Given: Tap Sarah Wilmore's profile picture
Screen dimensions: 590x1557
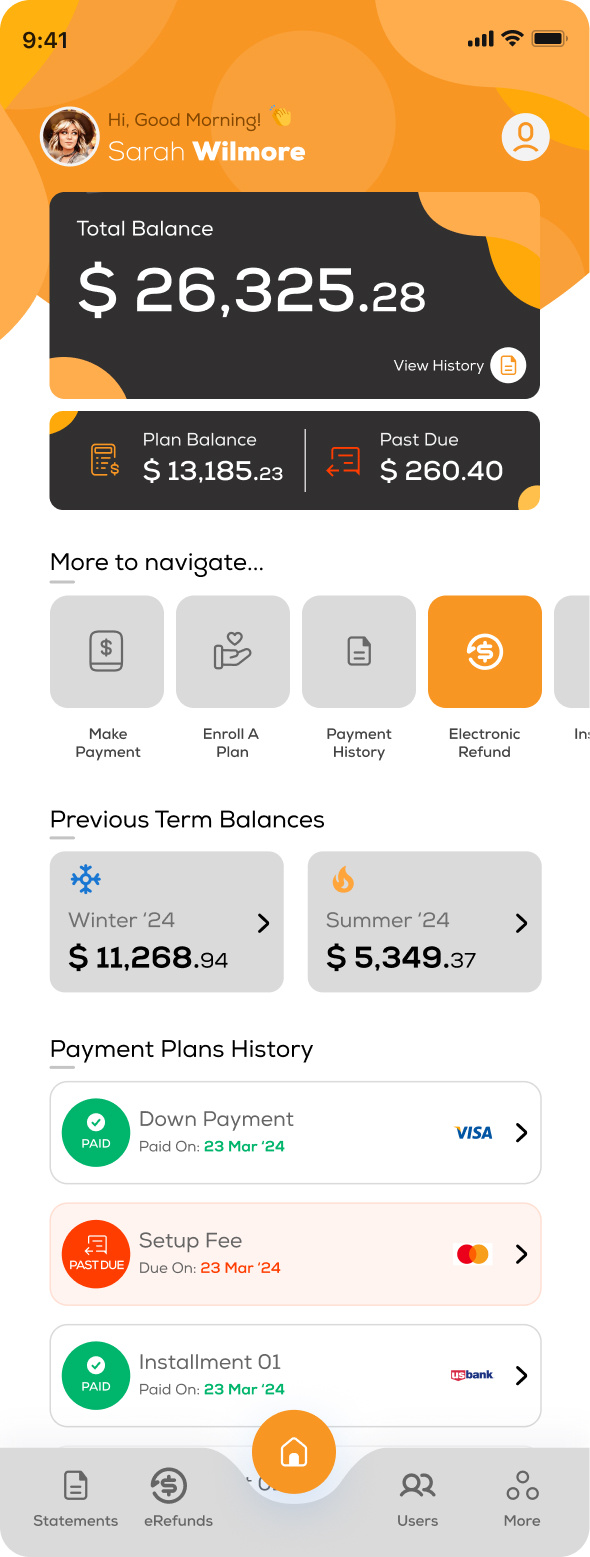Looking at the screenshot, I should point(70,136).
